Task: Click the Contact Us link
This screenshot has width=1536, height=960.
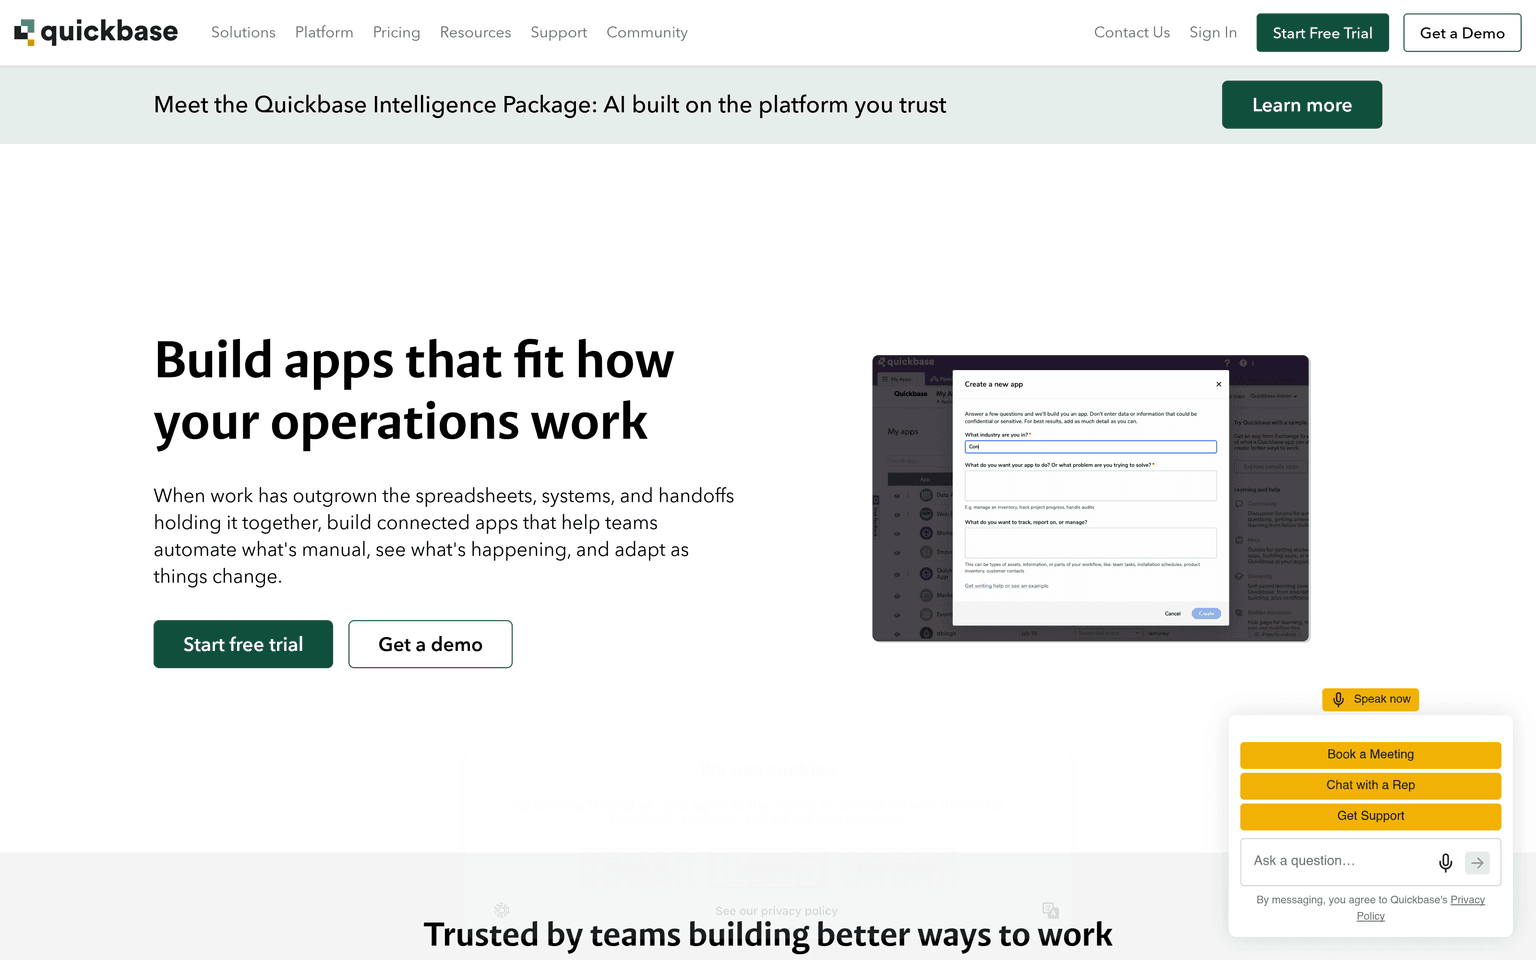Action: point(1132,32)
